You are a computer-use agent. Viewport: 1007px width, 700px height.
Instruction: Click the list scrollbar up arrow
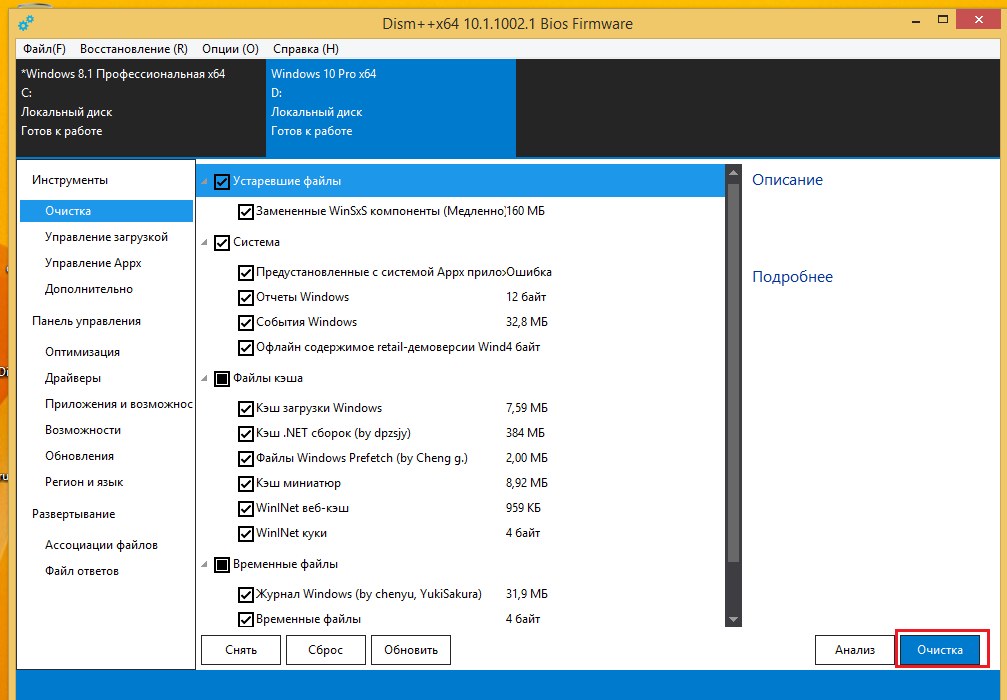733,172
